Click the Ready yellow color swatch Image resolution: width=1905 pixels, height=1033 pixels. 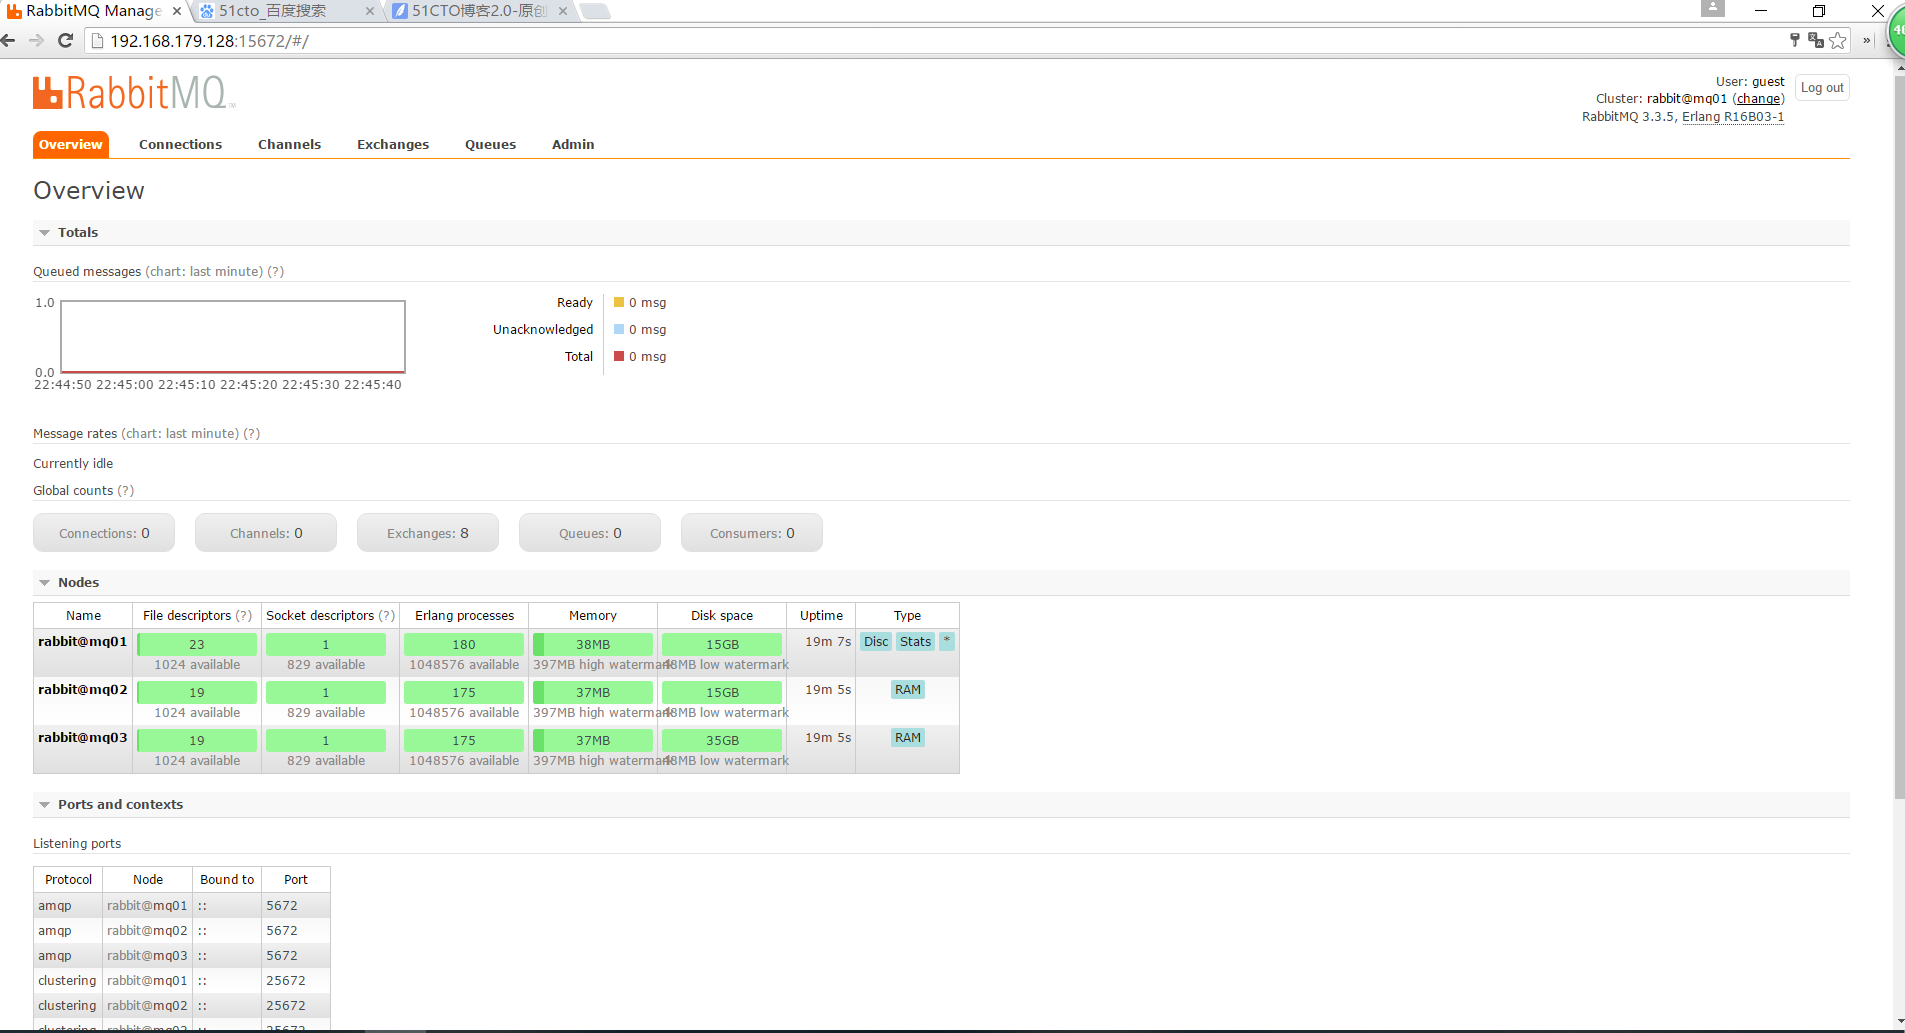tap(619, 302)
